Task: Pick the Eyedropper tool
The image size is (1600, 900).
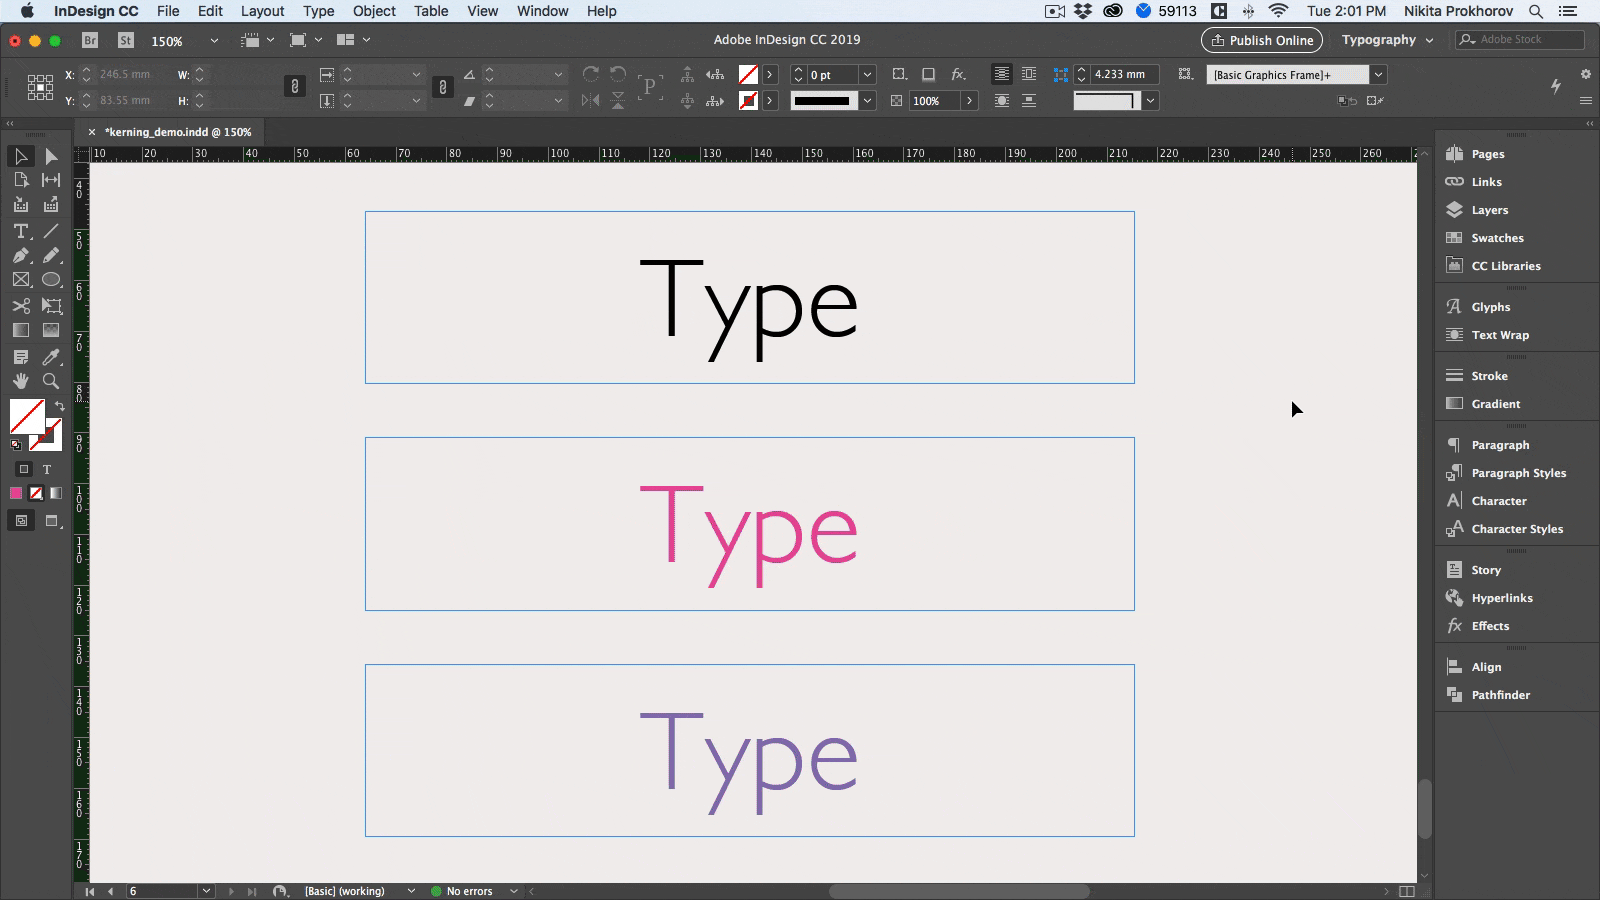Action: tap(51, 356)
